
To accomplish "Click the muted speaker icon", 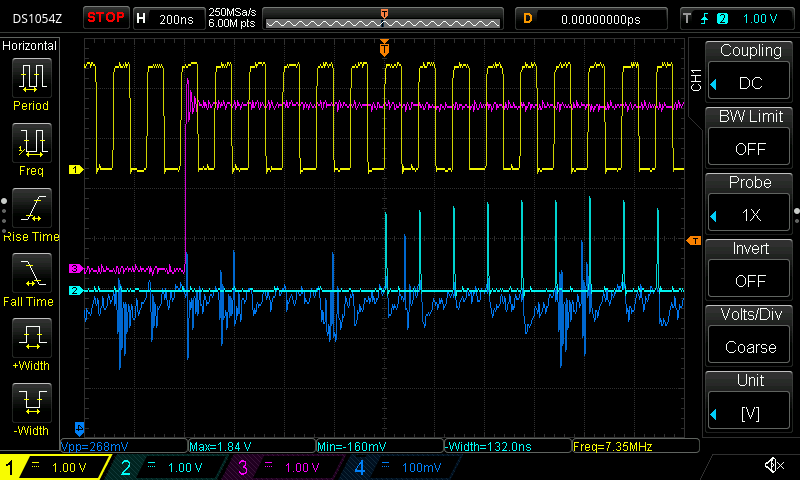I will [x=773, y=466].
